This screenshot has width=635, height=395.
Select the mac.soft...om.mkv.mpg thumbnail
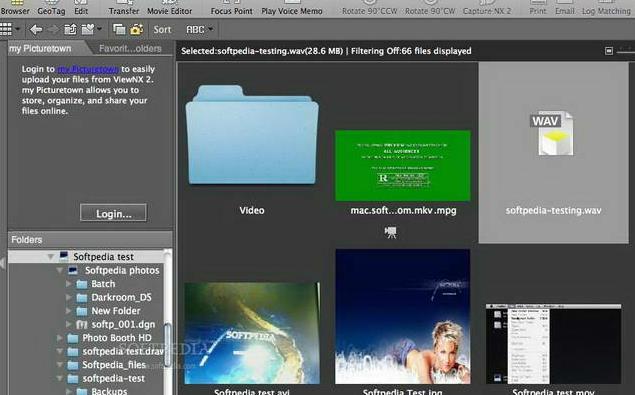tap(403, 165)
